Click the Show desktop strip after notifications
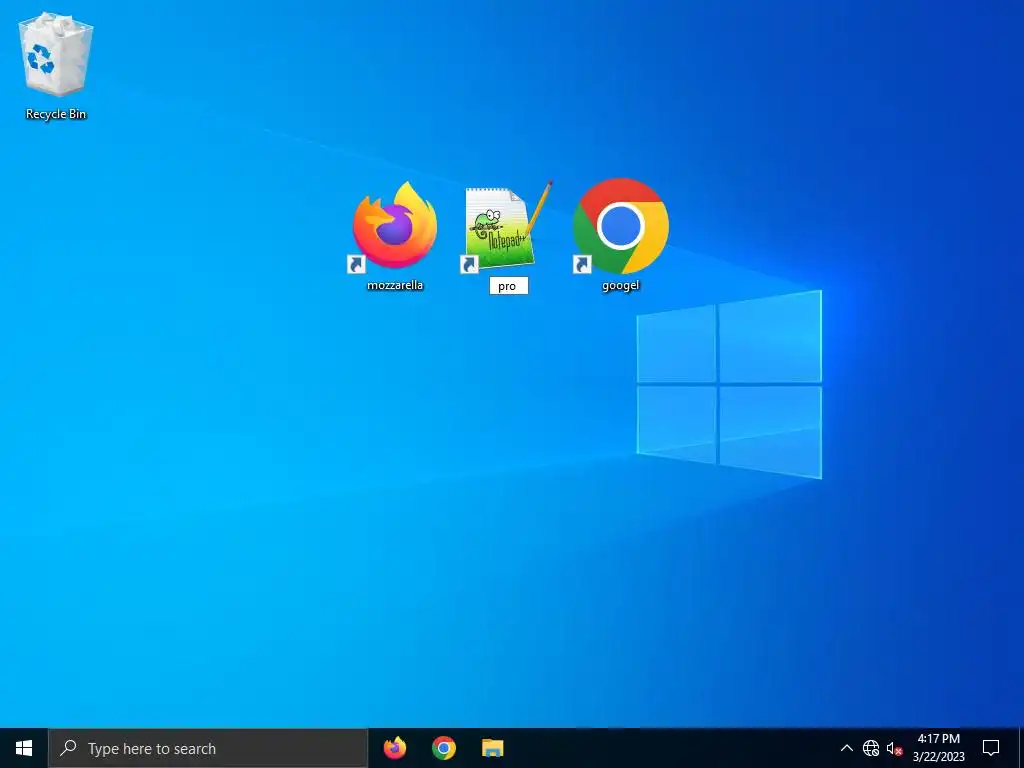 coord(1021,748)
